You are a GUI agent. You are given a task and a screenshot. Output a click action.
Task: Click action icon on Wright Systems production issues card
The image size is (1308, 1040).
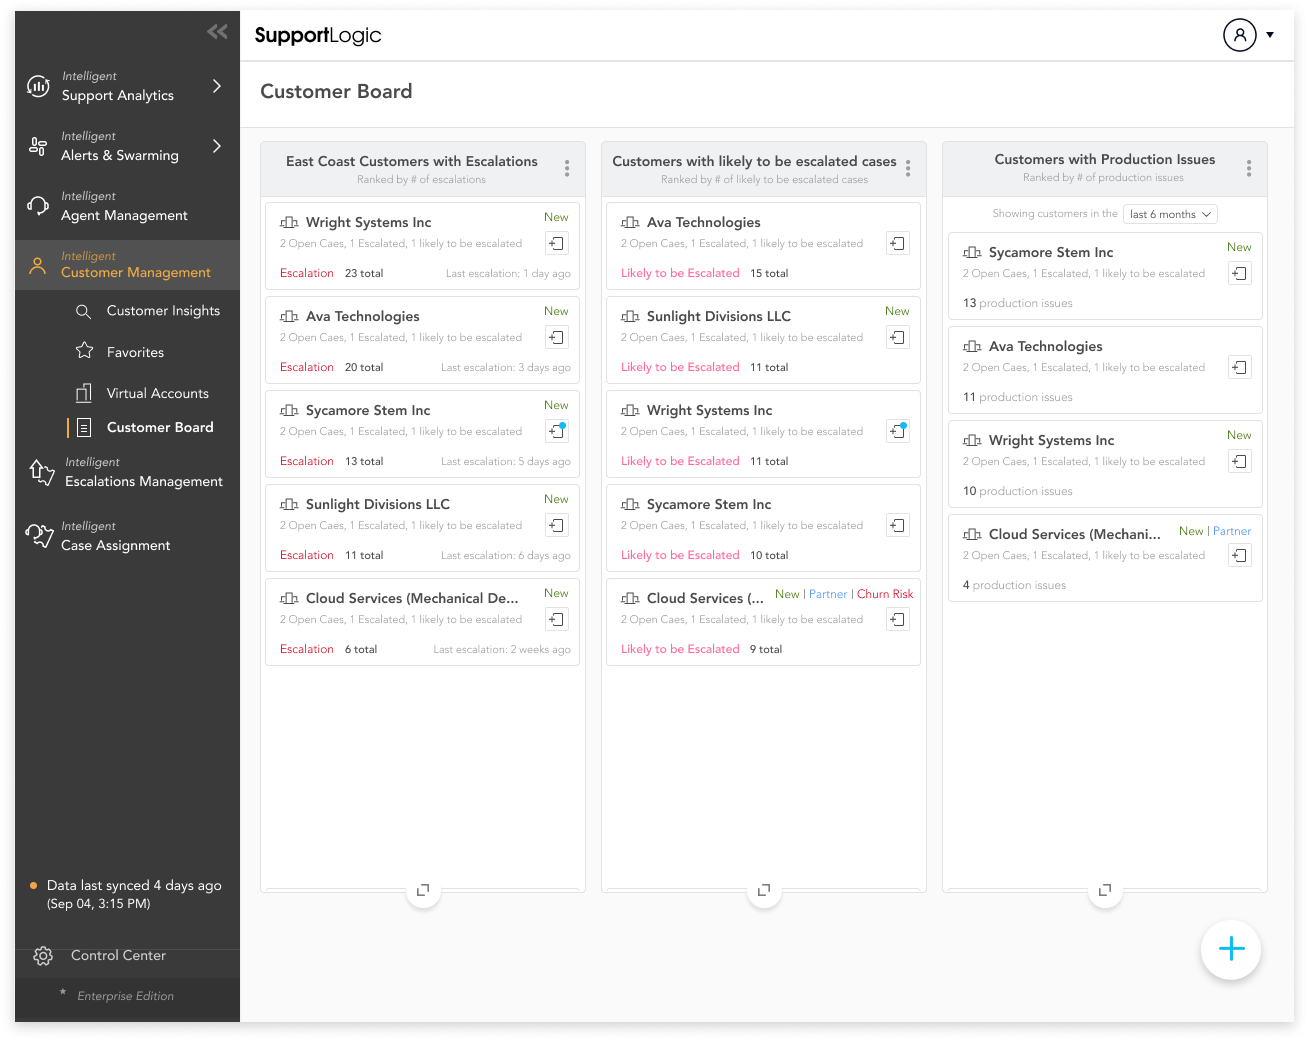pyautogui.click(x=1240, y=461)
